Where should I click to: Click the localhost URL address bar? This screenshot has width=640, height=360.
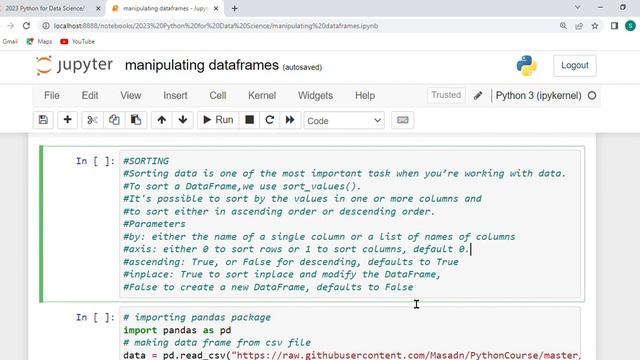pos(216,26)
